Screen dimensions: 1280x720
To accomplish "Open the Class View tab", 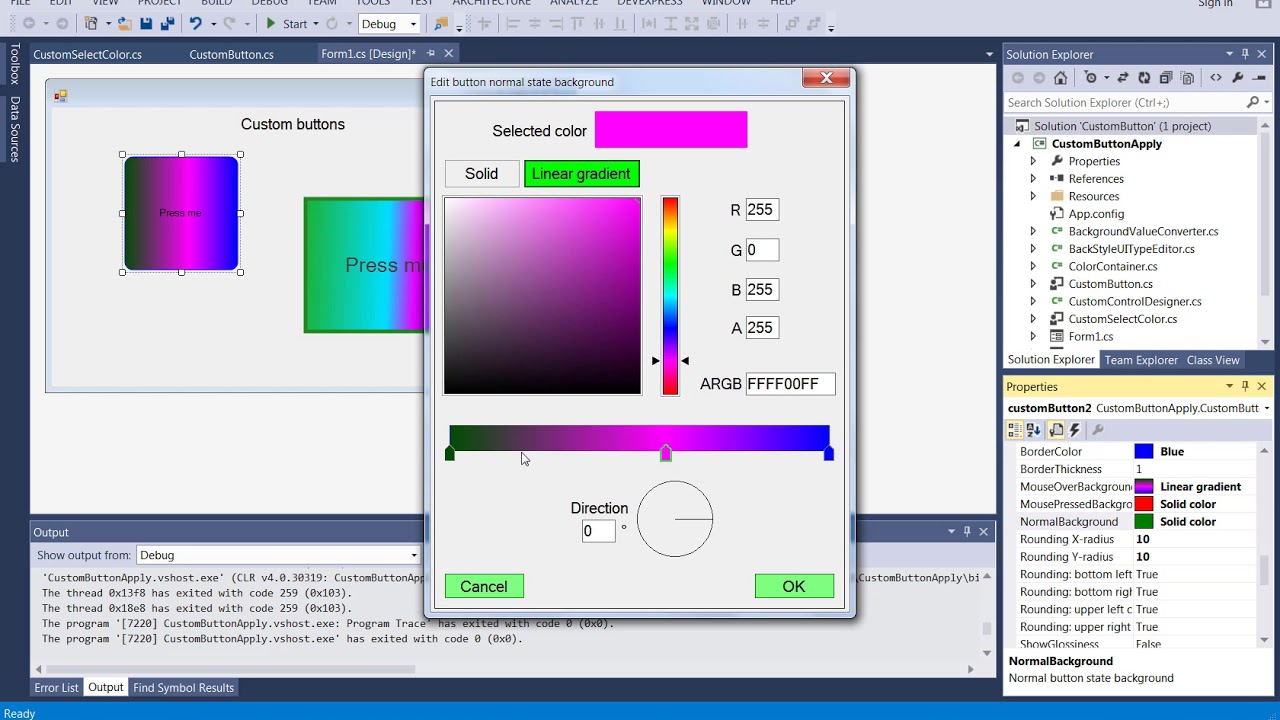I will [1213, 360].
